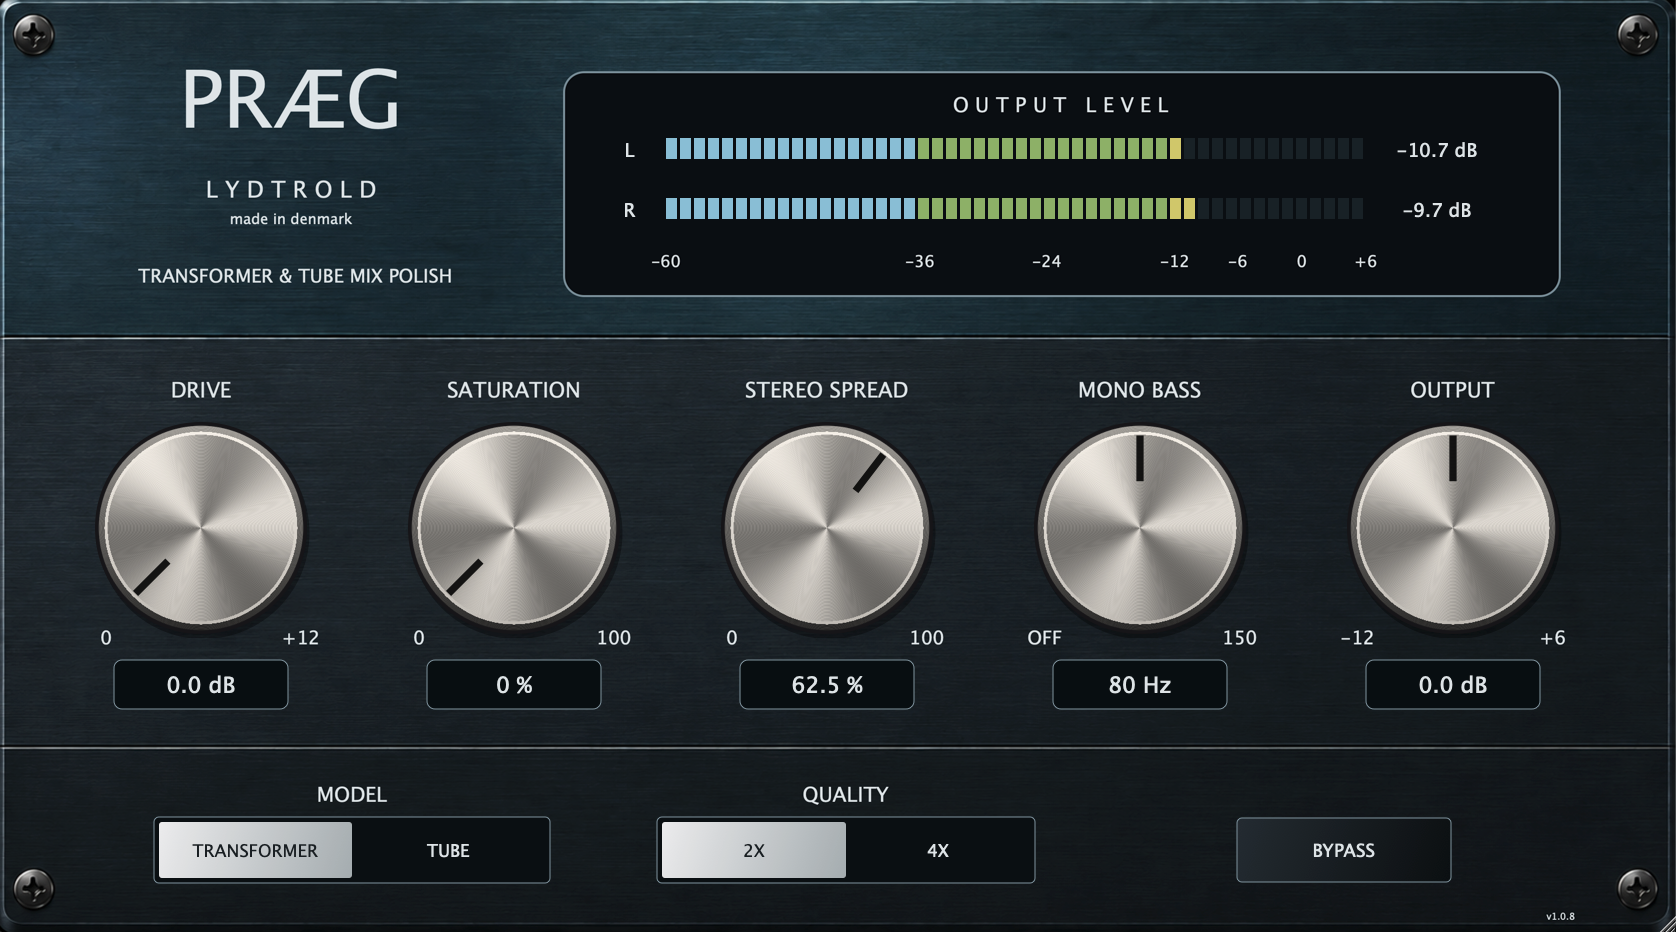This screenshot has height=932, width=1676.
Task: Click the Drive knob
Action: coord(201,527)
